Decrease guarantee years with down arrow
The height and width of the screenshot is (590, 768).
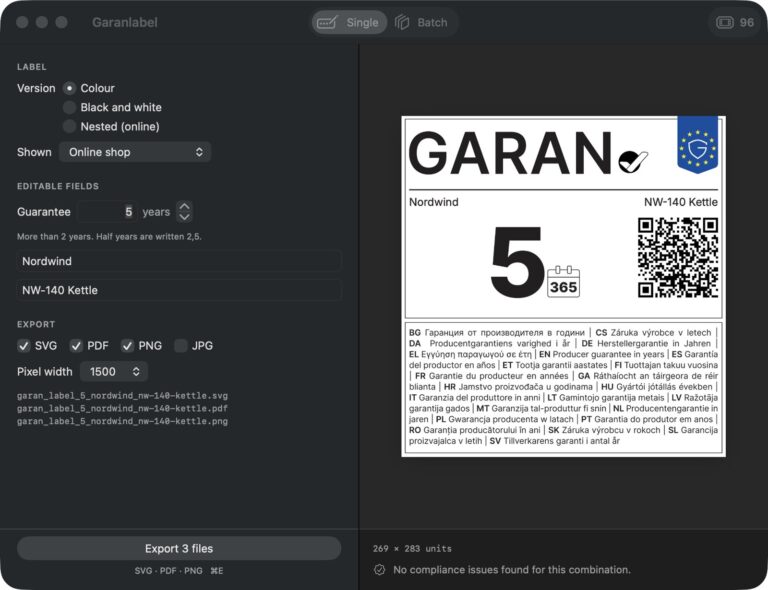click(x=184, y=217)
